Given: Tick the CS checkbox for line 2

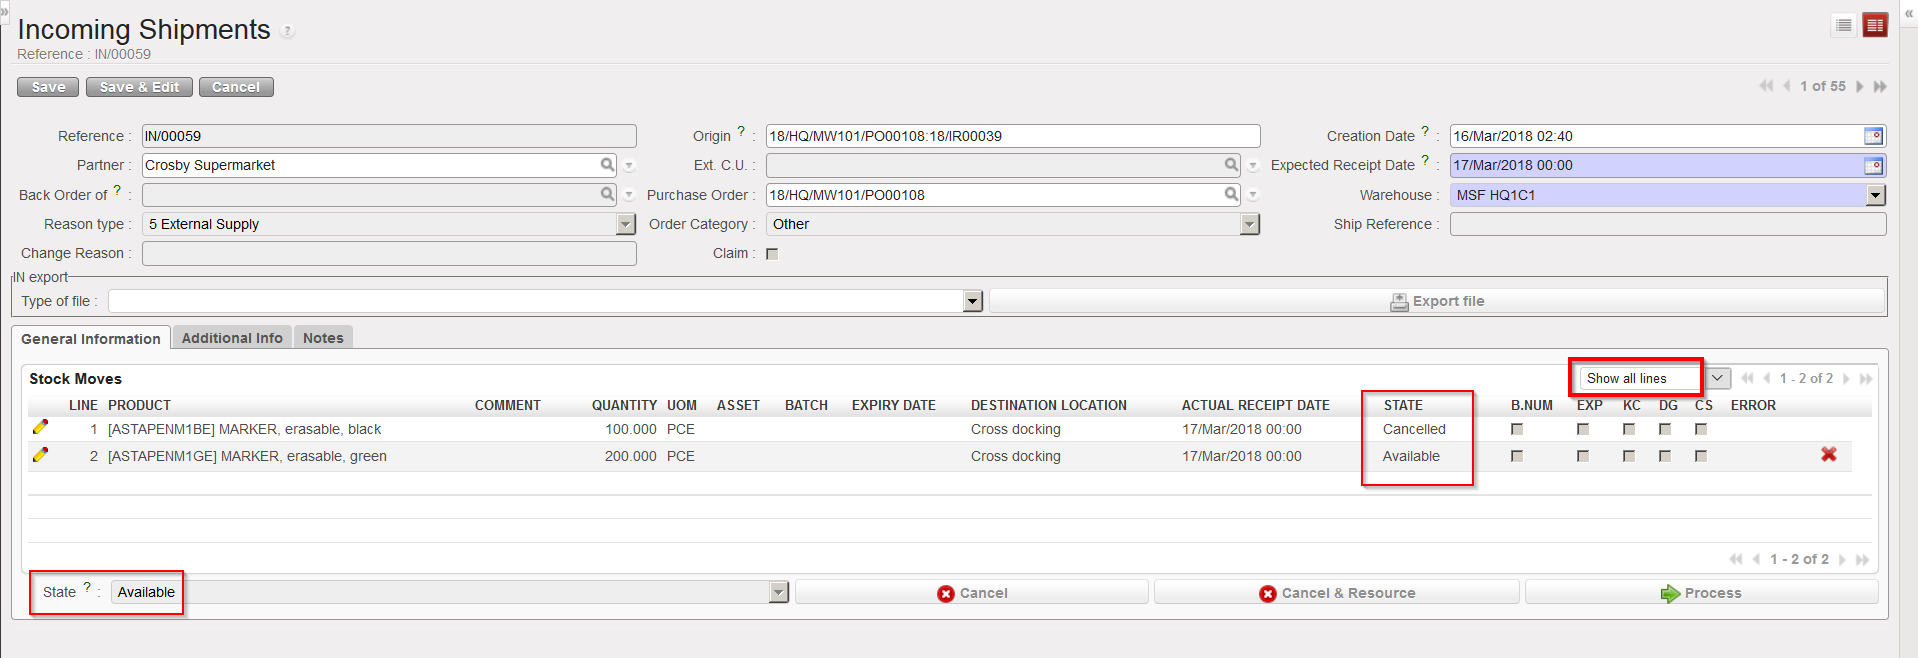Looking at the screenshot, I should [1701, 456].
